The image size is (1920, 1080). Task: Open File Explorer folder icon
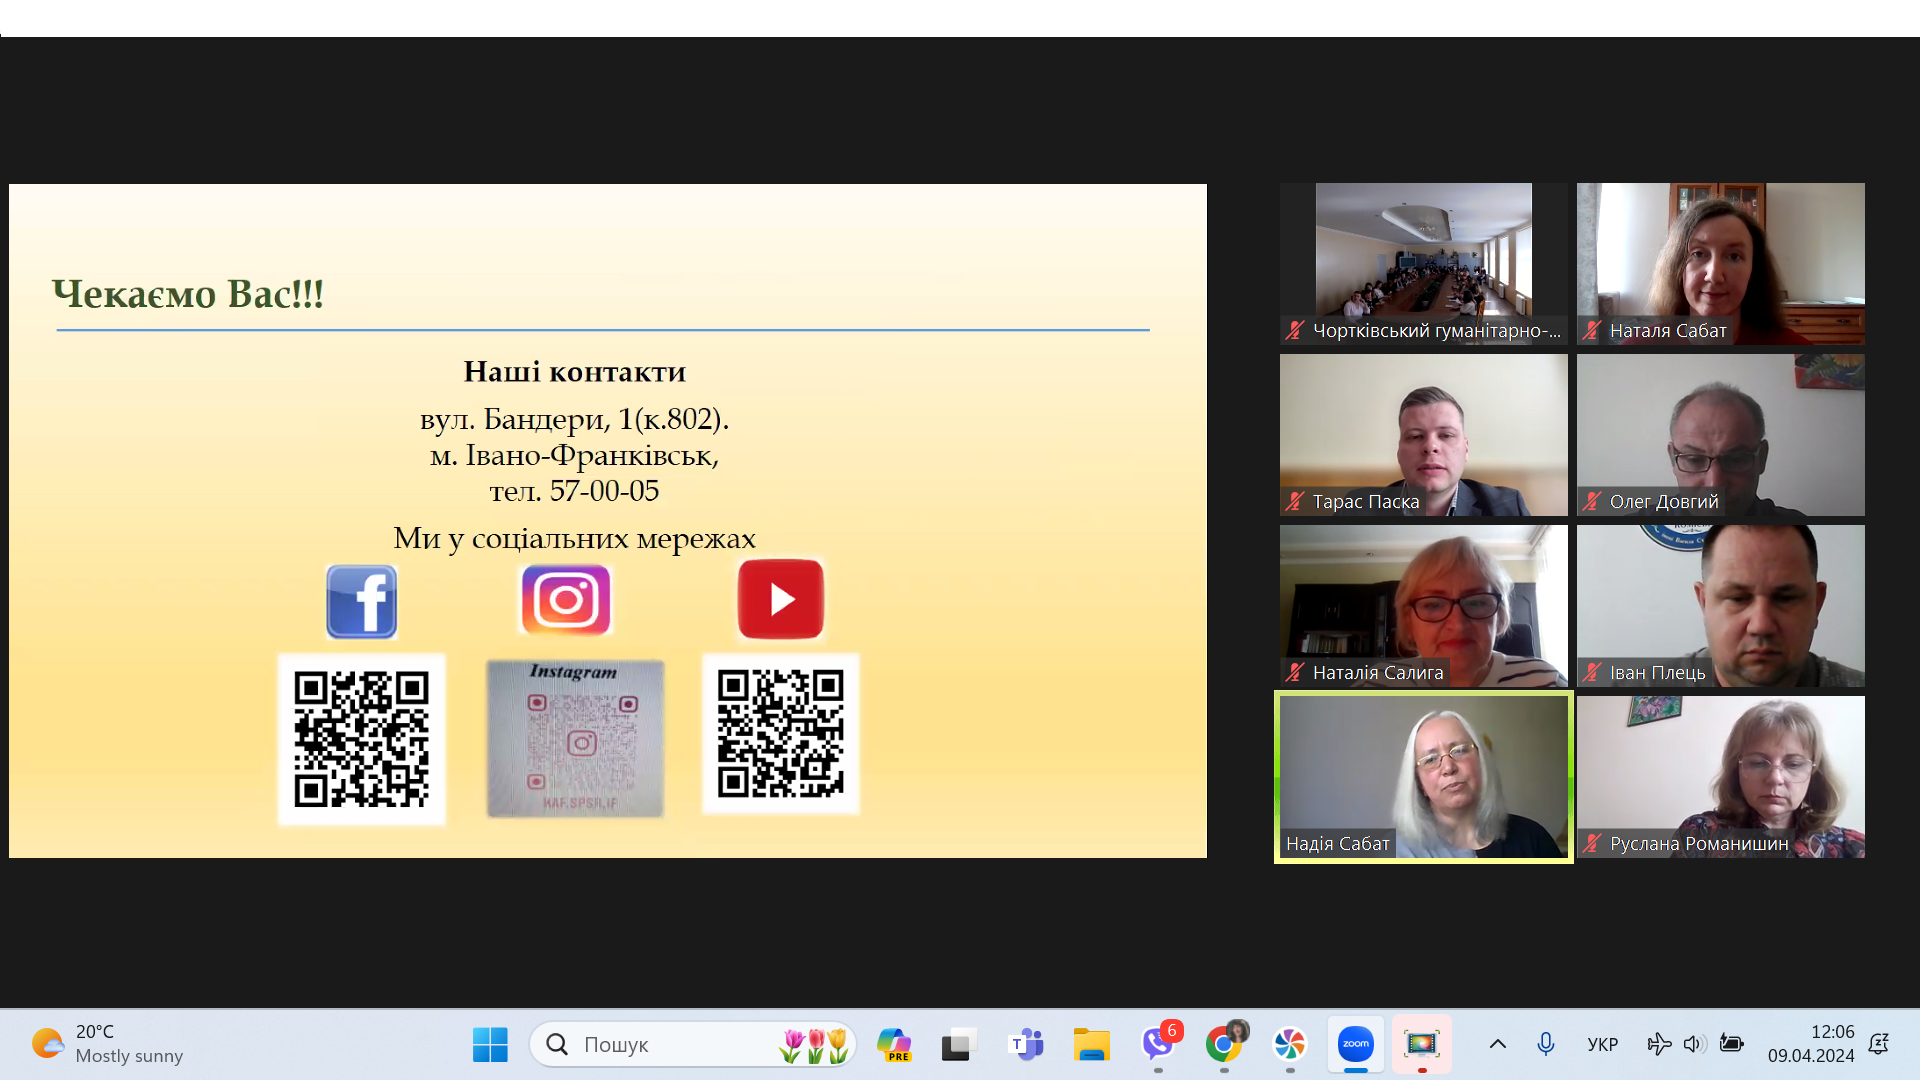click(x=1091, y=1044)
